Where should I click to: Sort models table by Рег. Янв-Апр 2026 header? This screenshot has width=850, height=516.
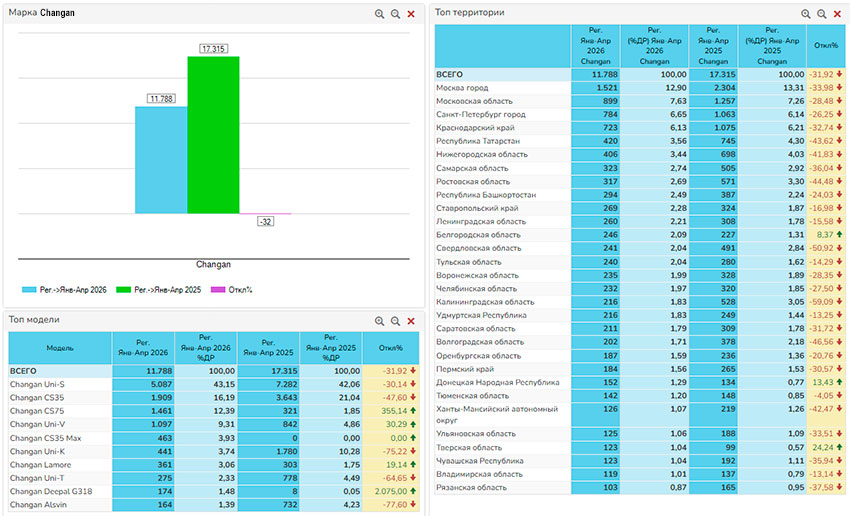pos(143,348)
